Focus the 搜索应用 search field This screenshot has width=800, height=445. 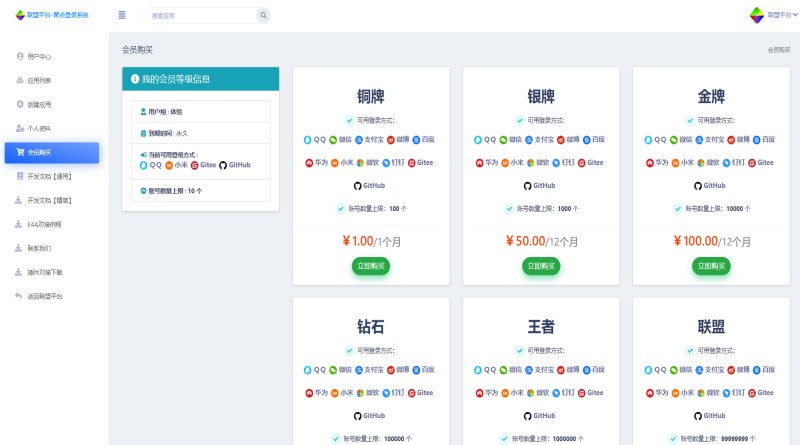pyautogui.click(x=201, y=16)
